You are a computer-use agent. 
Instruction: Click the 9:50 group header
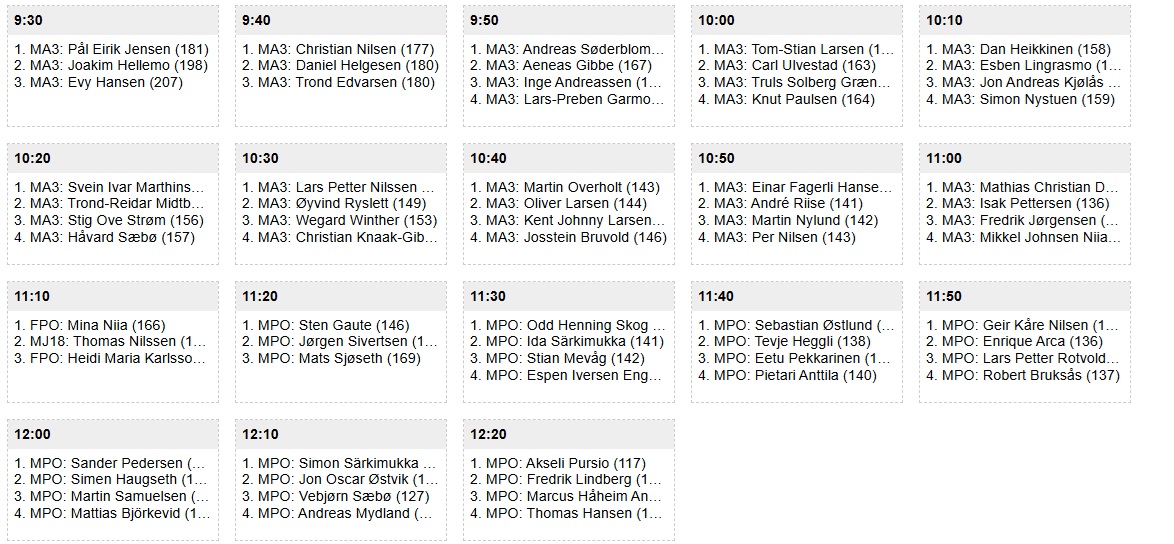pyautogui.click(x=568, y=20)
